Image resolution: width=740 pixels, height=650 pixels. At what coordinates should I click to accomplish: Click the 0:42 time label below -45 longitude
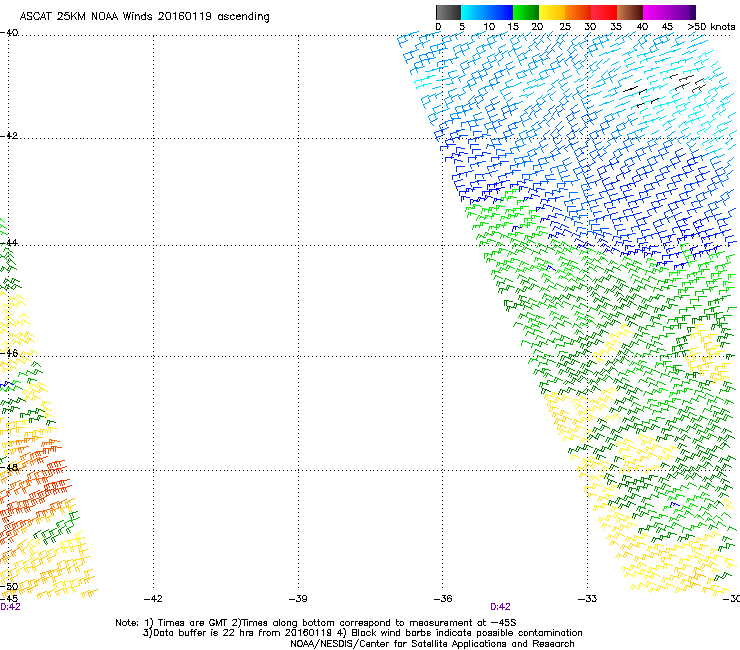click(10, 607)
